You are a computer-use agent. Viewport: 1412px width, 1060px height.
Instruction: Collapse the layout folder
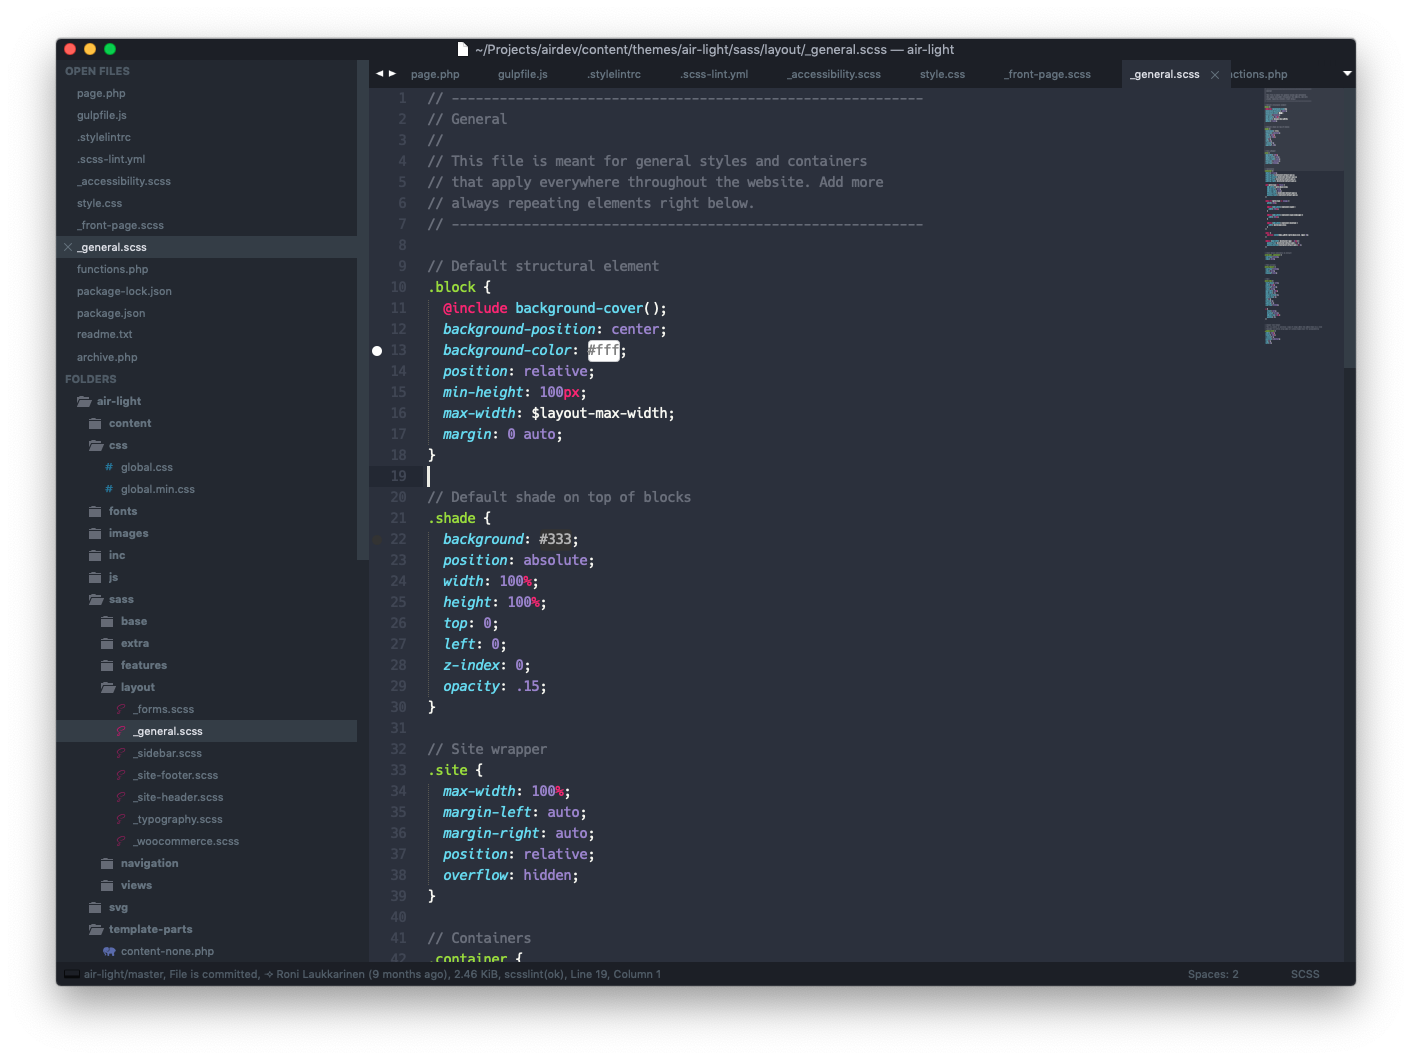(108, 687)
